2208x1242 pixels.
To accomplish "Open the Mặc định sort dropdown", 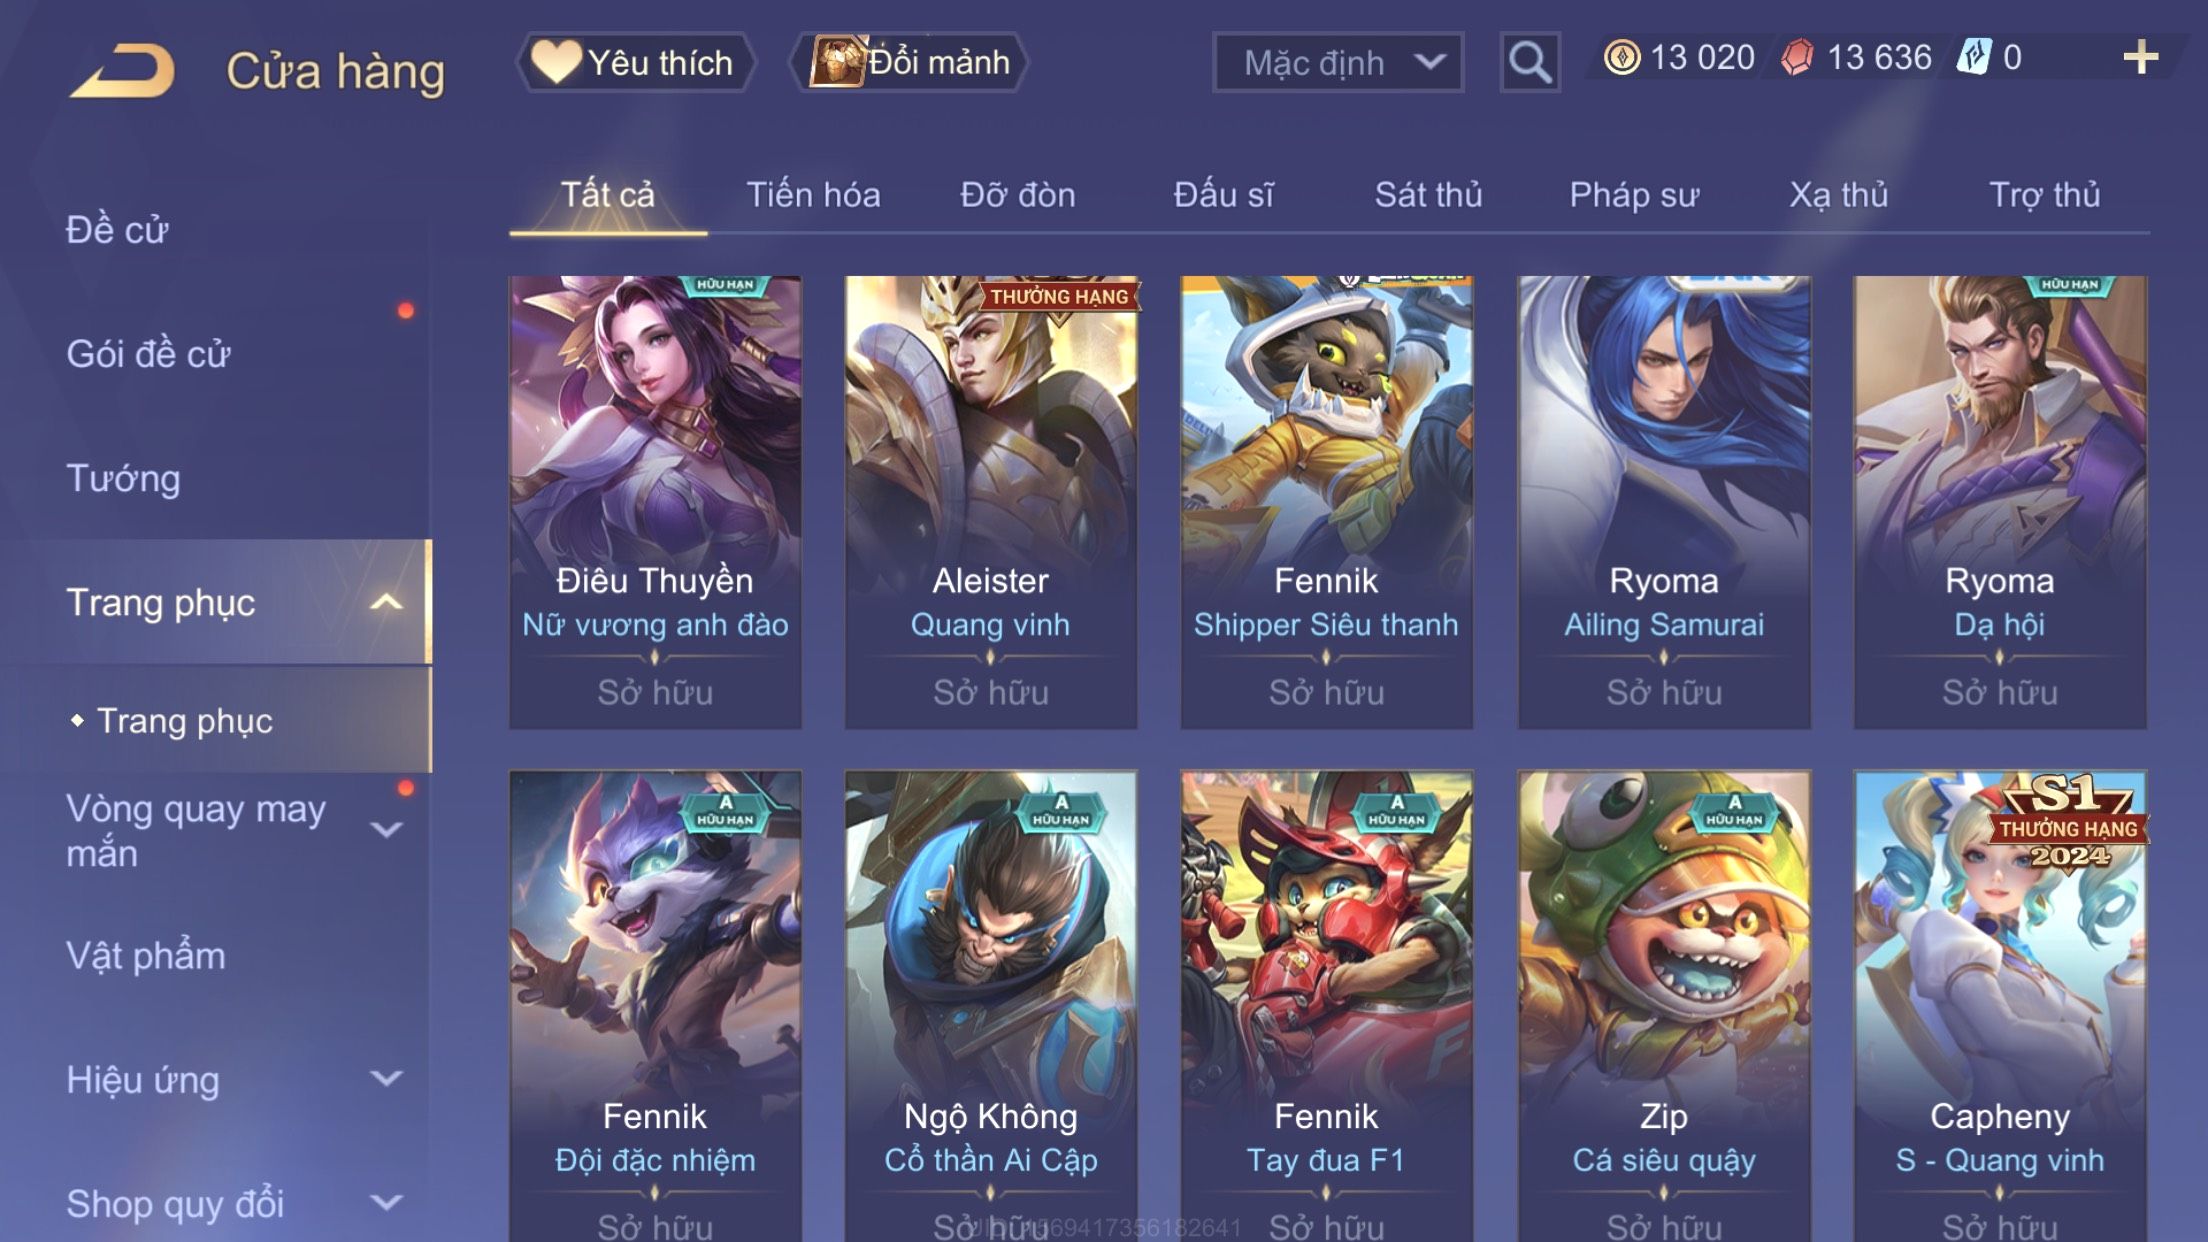I will 1338,62.
